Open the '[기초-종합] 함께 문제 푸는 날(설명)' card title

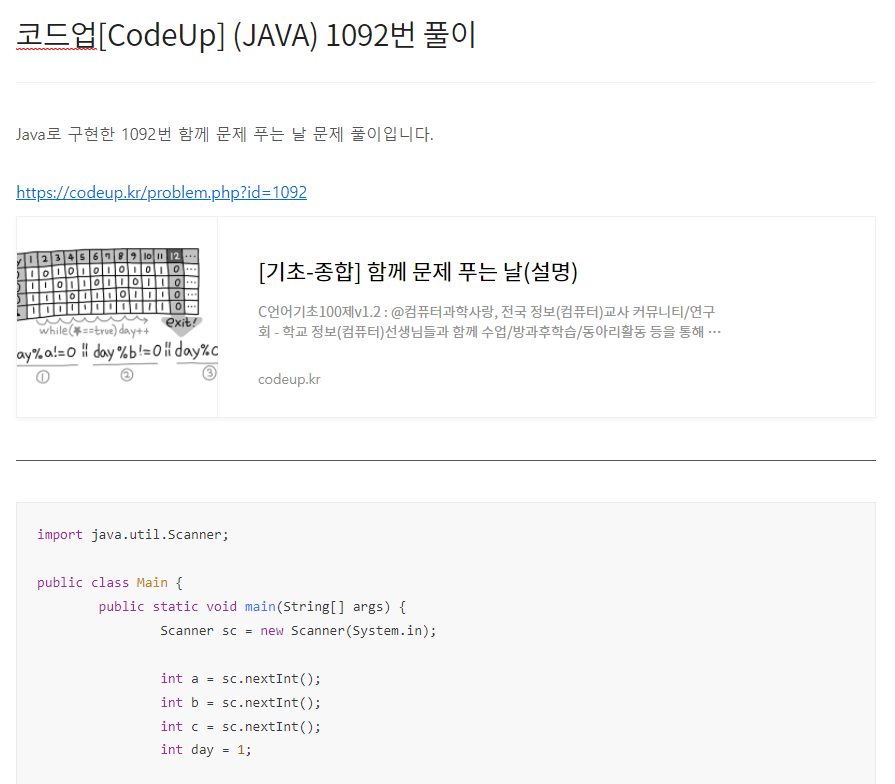418,272
